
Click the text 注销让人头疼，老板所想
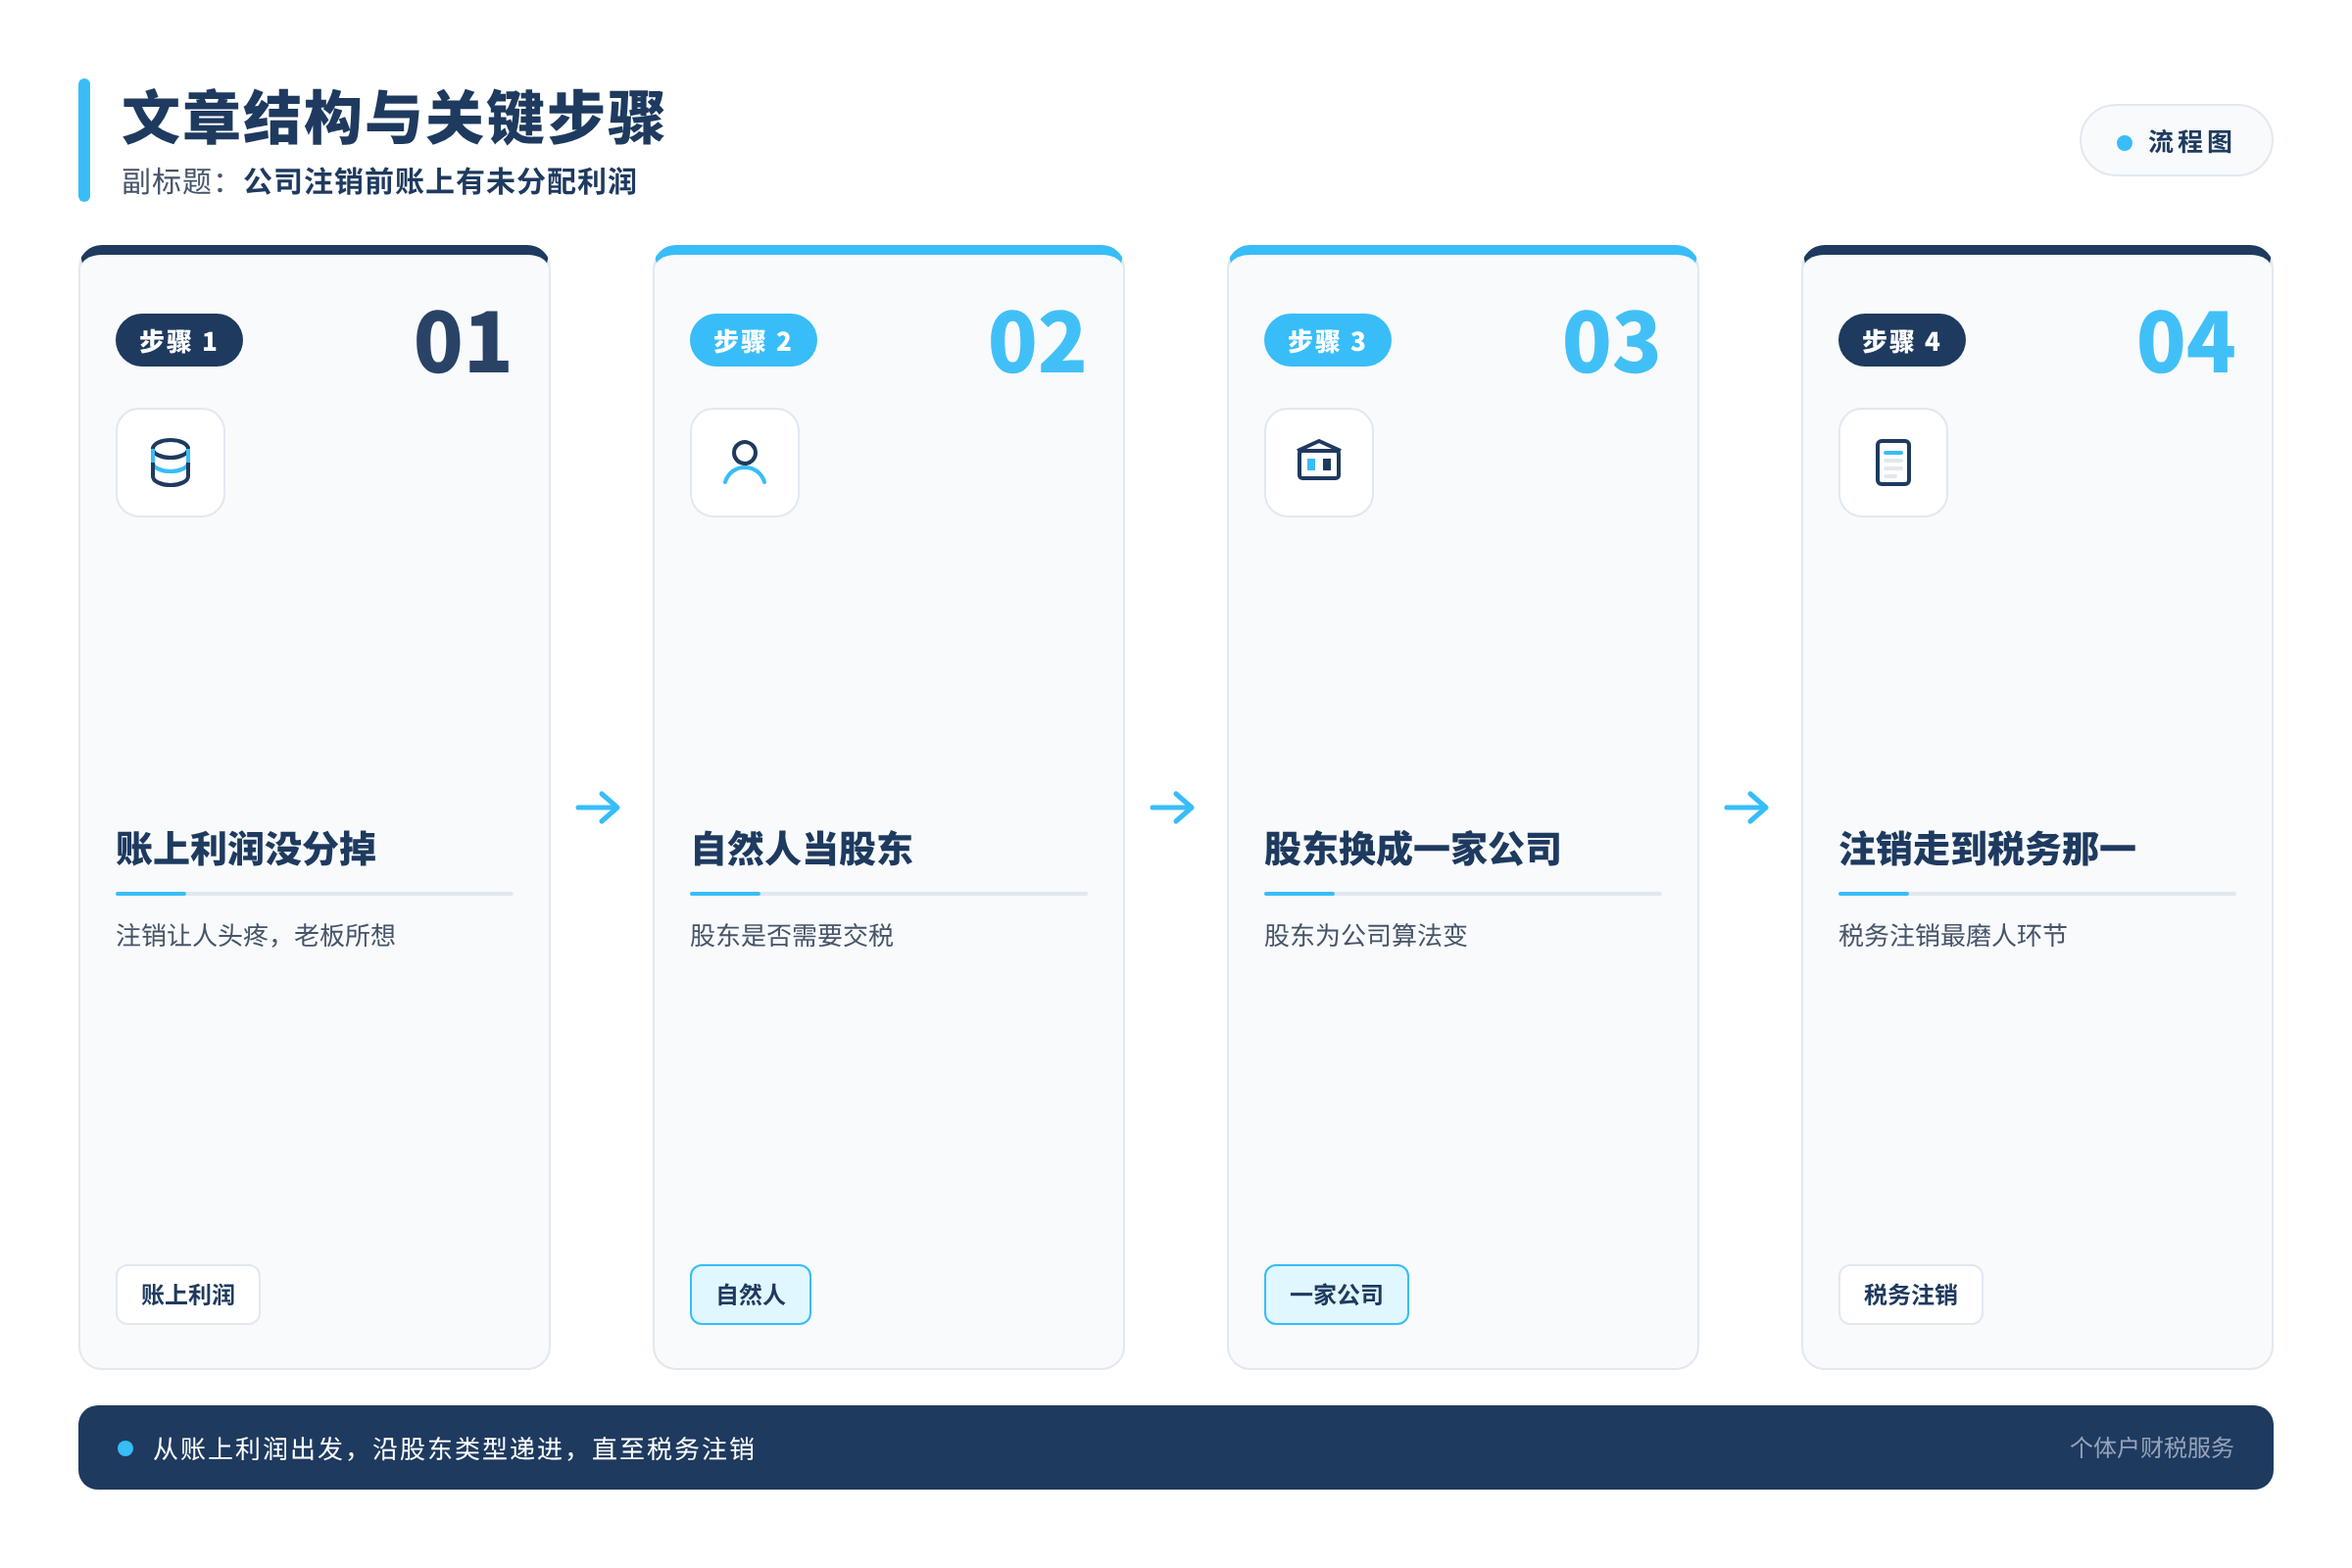tap(256, 935)
